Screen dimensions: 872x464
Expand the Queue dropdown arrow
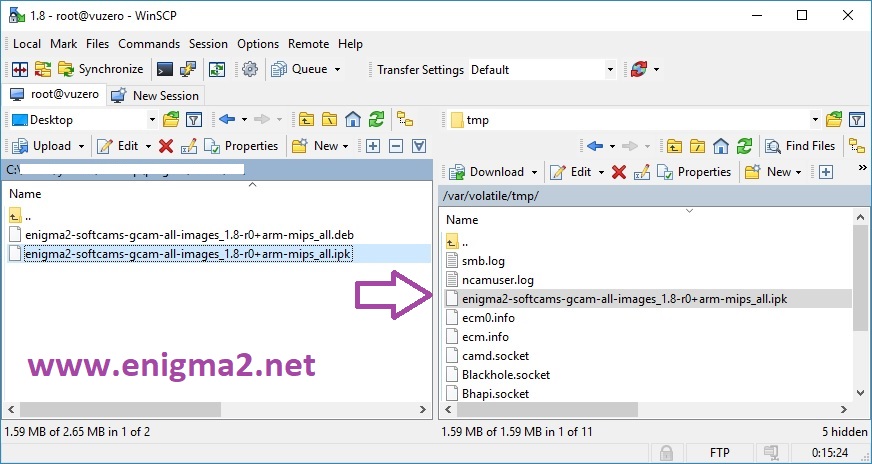(x=337, y=70)
